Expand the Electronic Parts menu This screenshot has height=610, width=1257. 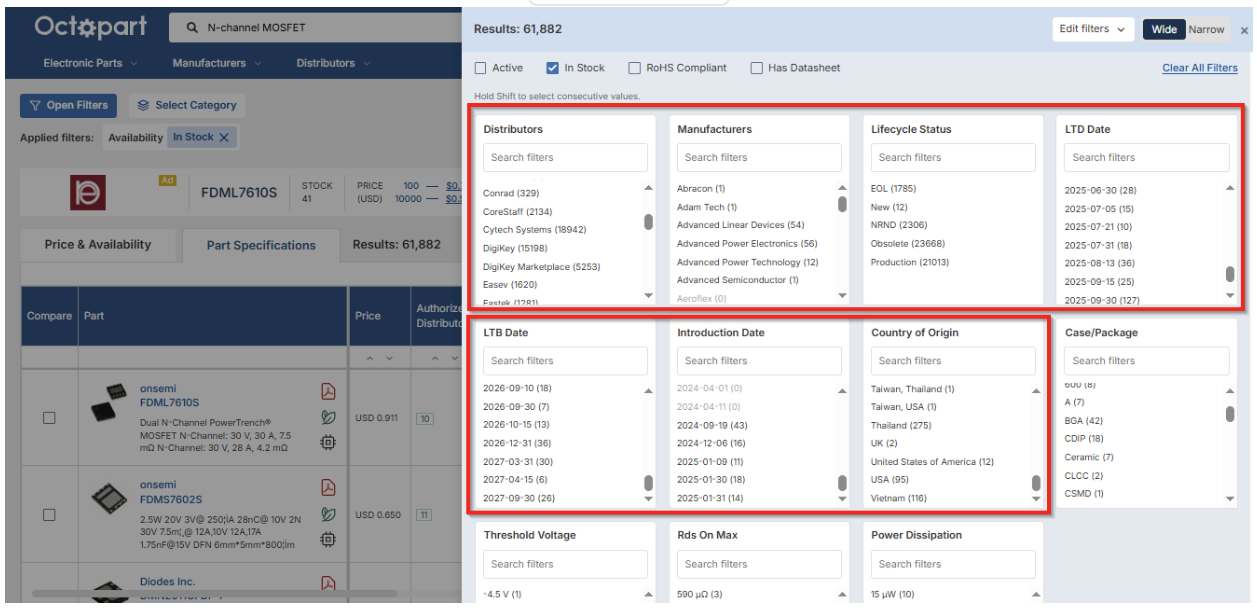point(91,63)
